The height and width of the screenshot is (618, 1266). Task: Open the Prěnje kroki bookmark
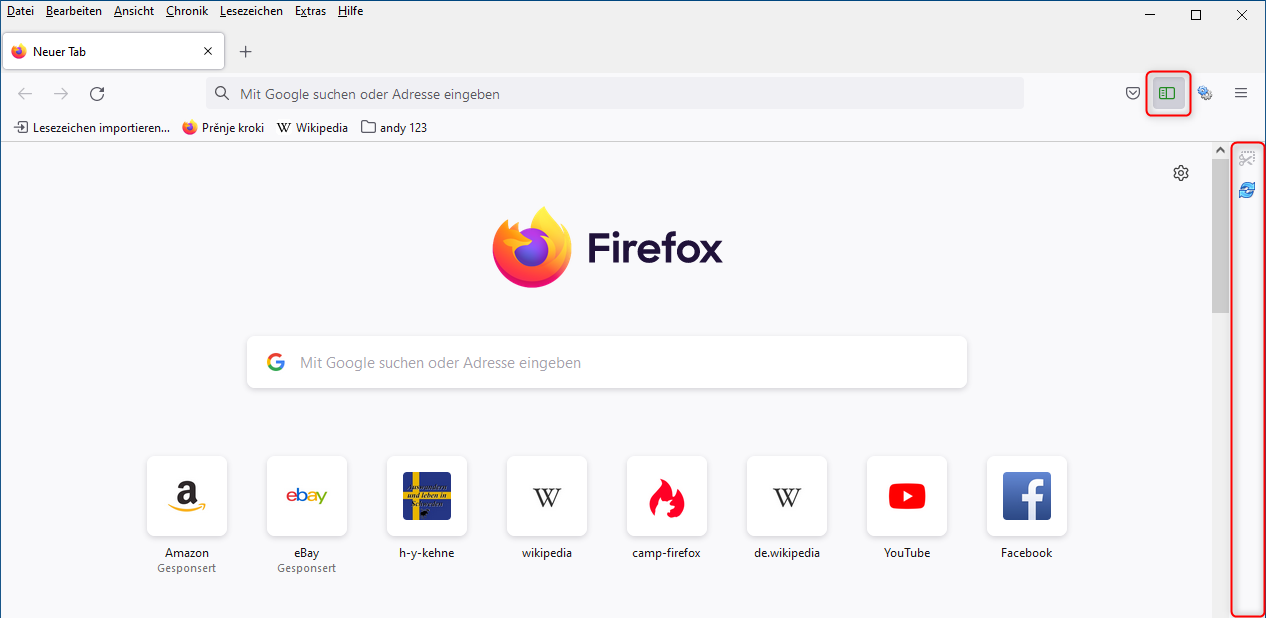(223, 128)
